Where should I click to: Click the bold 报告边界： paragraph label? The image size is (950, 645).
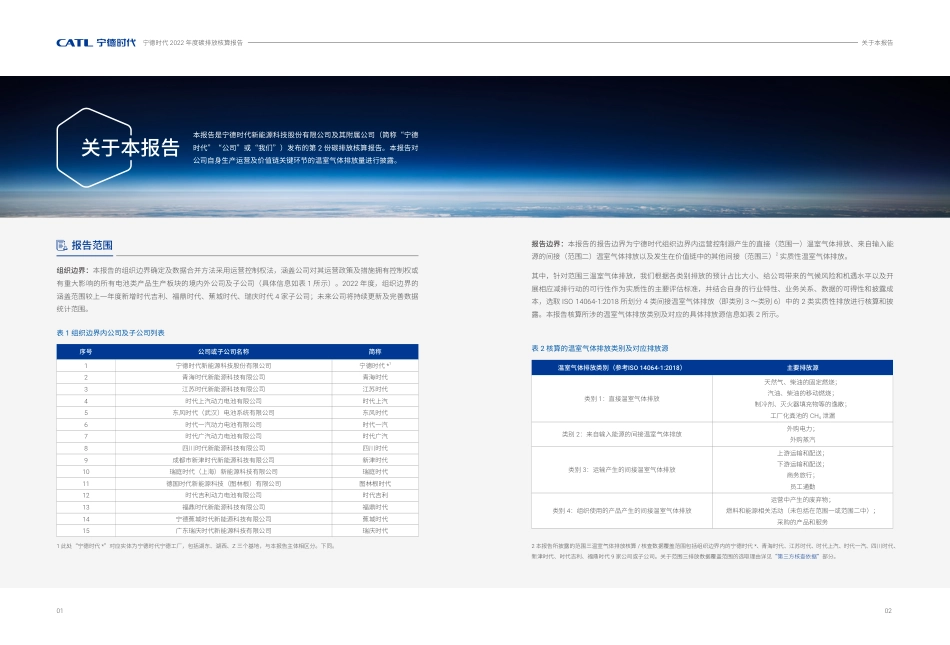click(x=548, y=244)
